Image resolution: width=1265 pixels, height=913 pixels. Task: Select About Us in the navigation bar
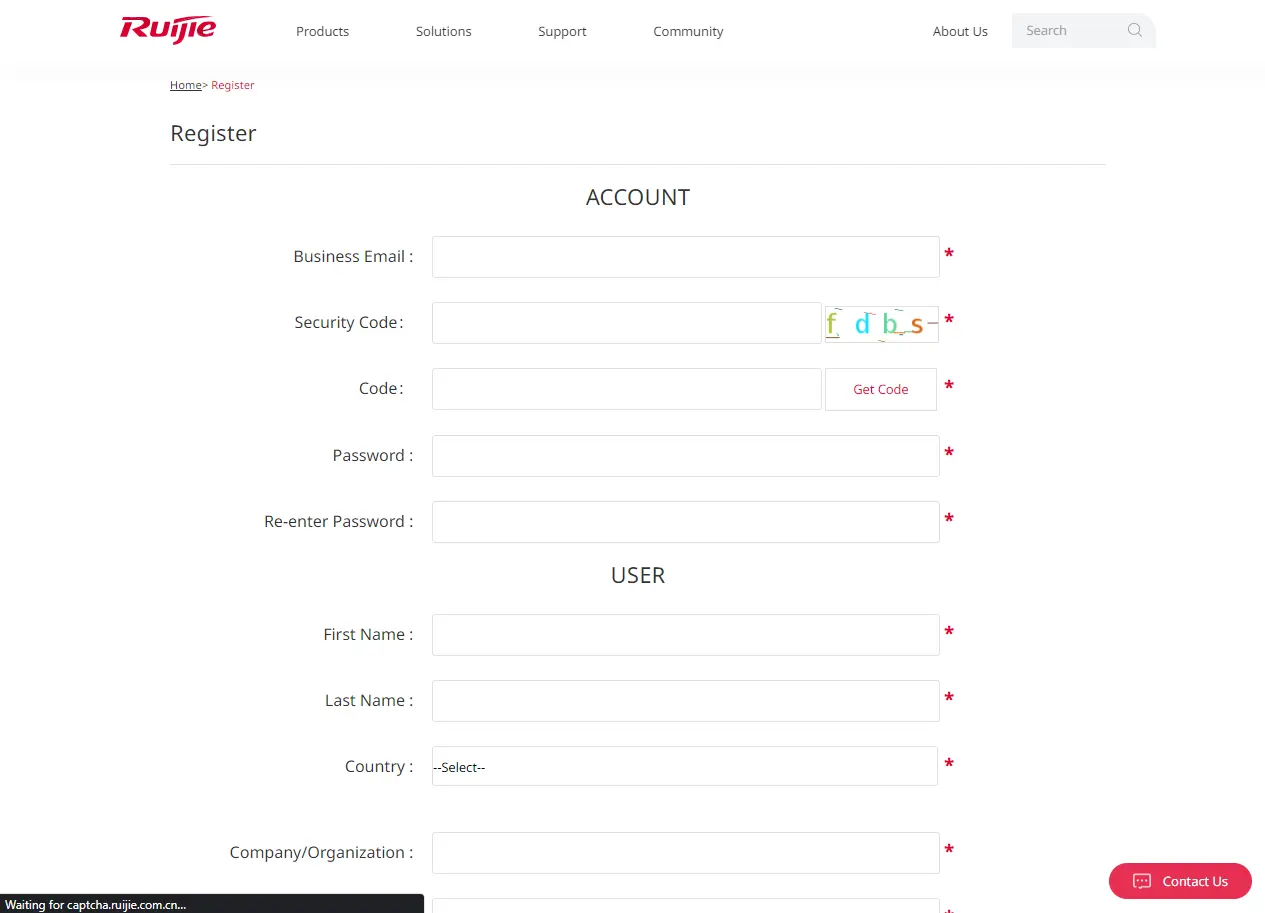(x=959, y=31)
